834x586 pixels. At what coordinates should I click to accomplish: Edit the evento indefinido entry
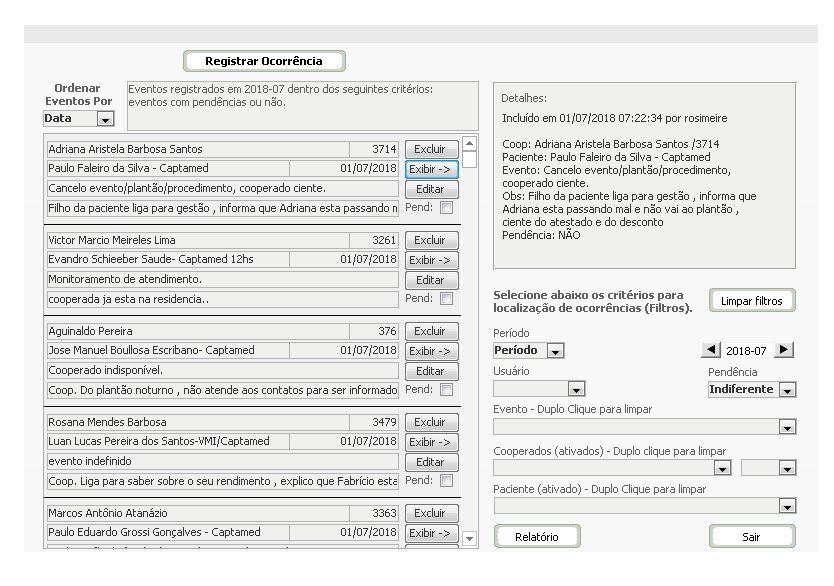pos(431,462)
